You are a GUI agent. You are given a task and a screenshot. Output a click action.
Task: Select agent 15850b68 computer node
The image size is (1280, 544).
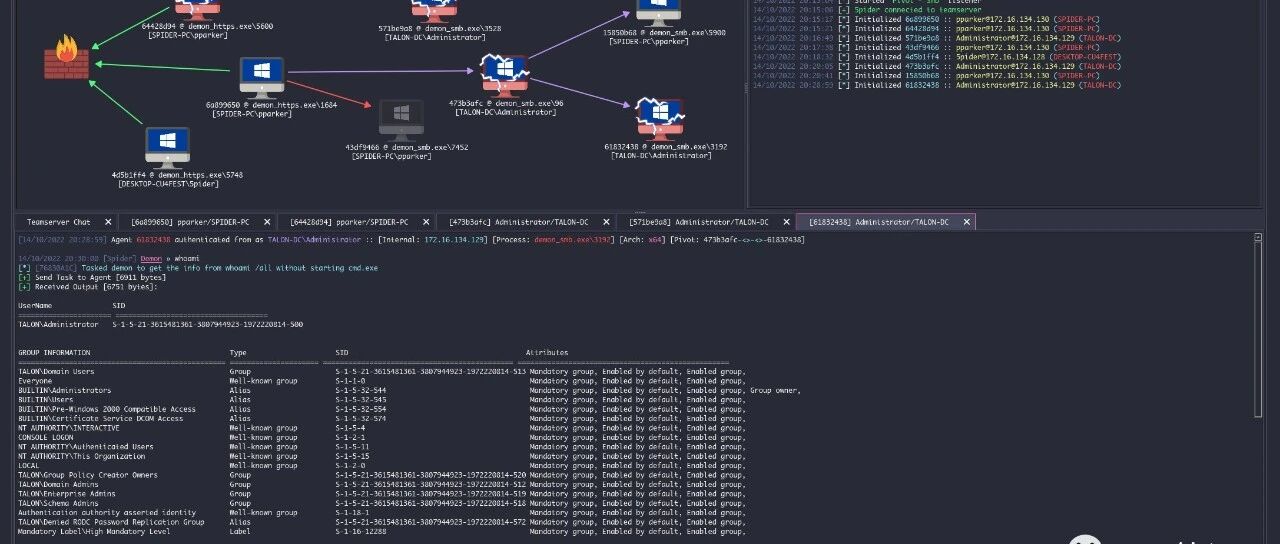660,12
